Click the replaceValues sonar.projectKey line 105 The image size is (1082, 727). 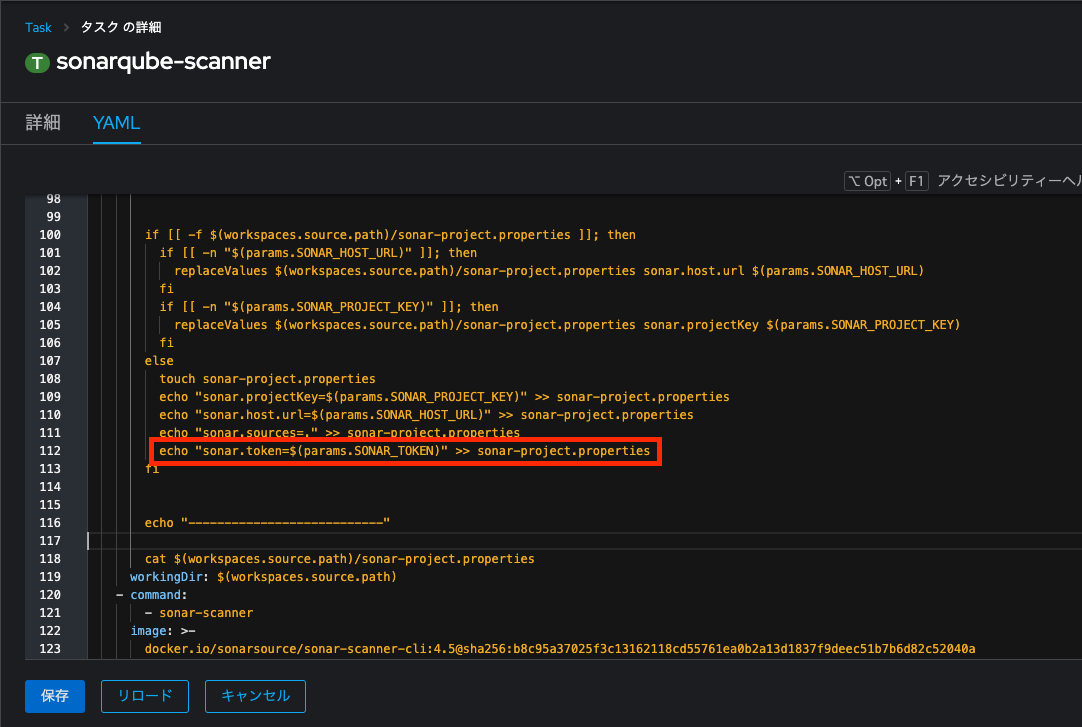(567, 325)
